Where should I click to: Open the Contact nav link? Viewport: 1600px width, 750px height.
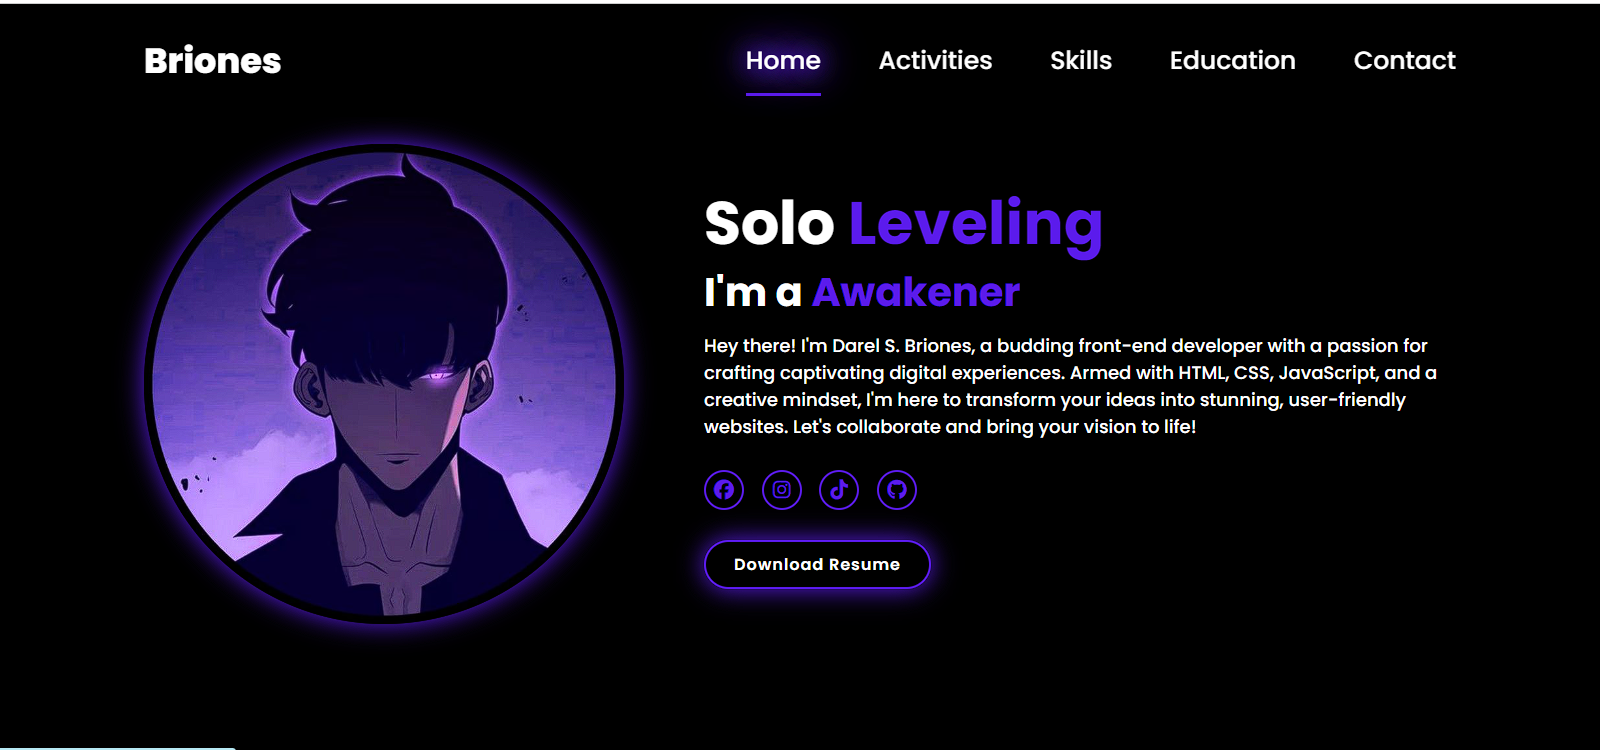pyautogui.click(x=1404, y=61)
